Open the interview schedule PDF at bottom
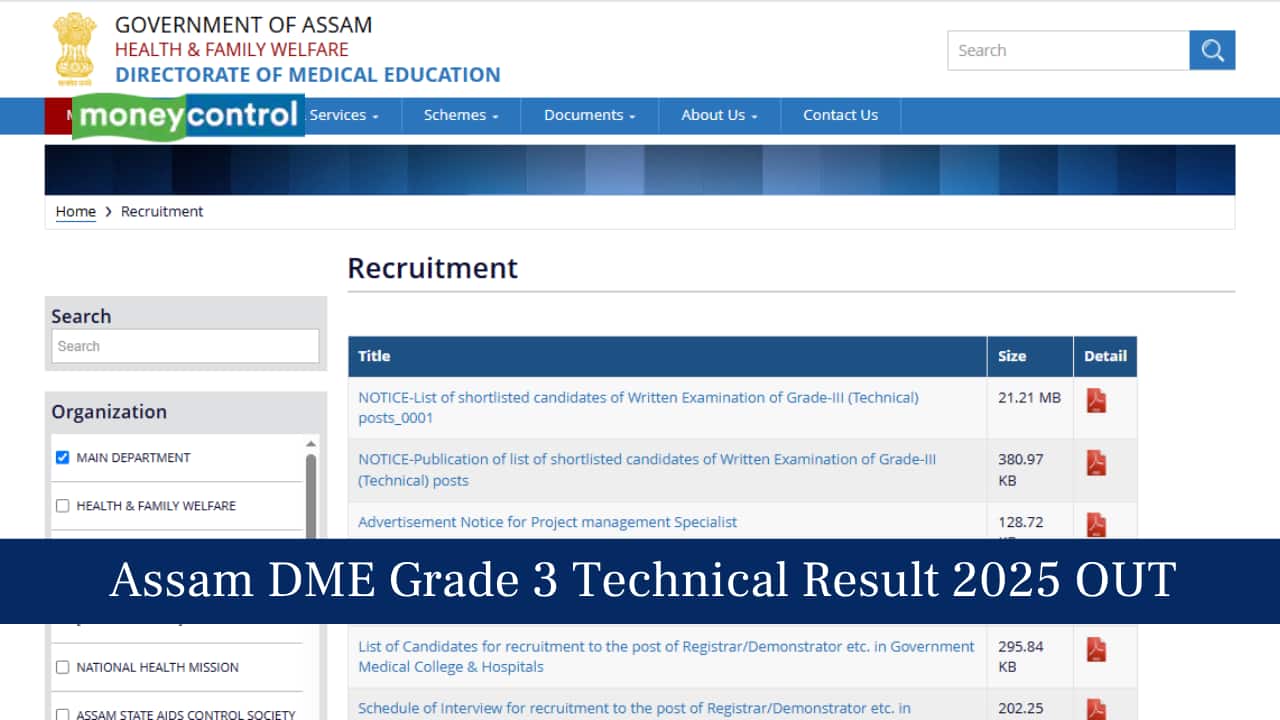The height and width of the screenshot is (720, 1280). click(x=1096, y=707)
